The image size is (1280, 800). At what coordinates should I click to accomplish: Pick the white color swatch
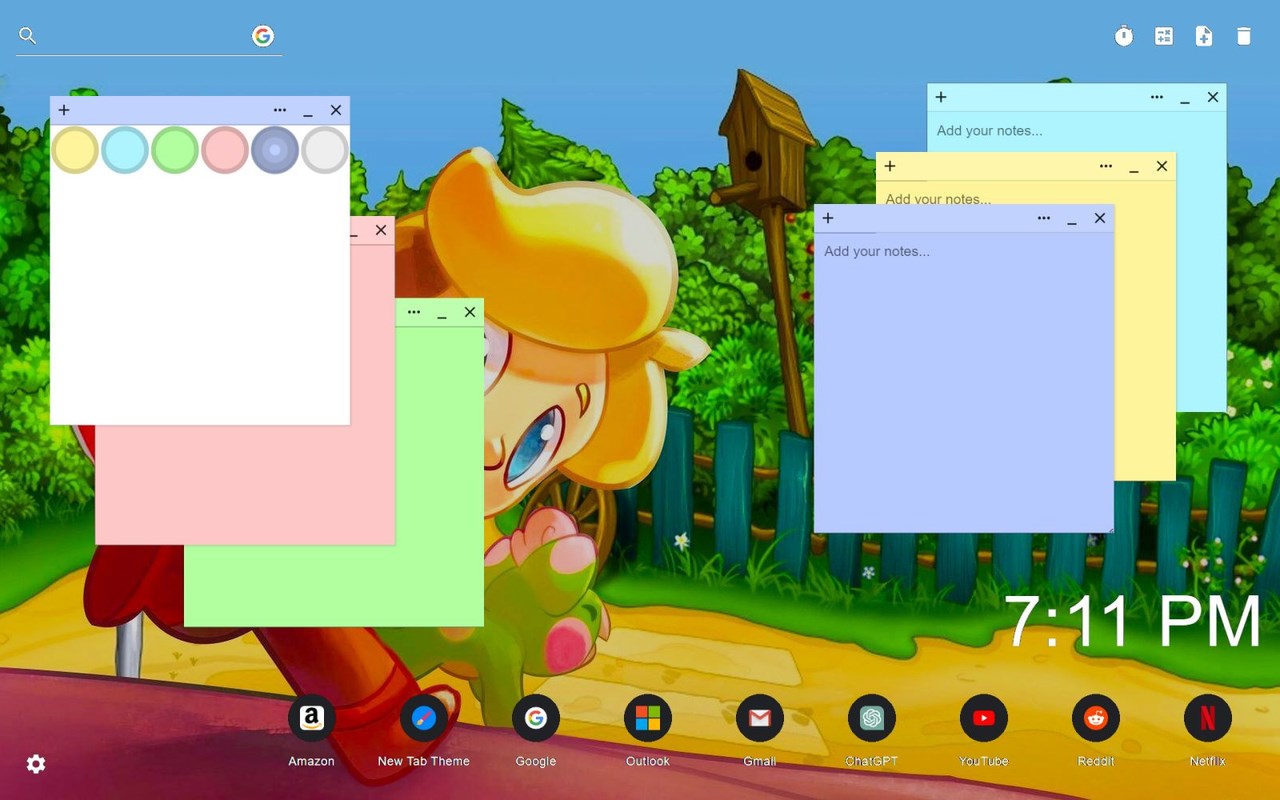(325, 150)
